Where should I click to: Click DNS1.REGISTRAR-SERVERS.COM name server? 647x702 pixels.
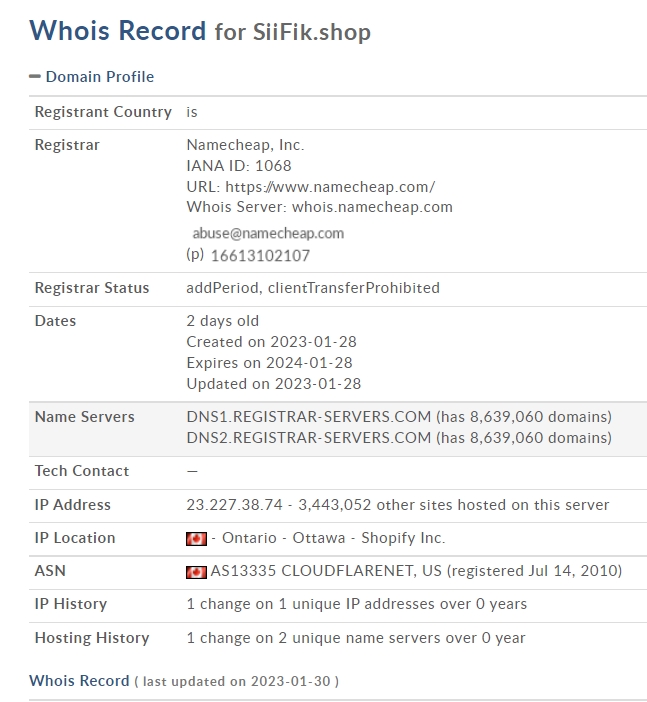coord(309,417)
